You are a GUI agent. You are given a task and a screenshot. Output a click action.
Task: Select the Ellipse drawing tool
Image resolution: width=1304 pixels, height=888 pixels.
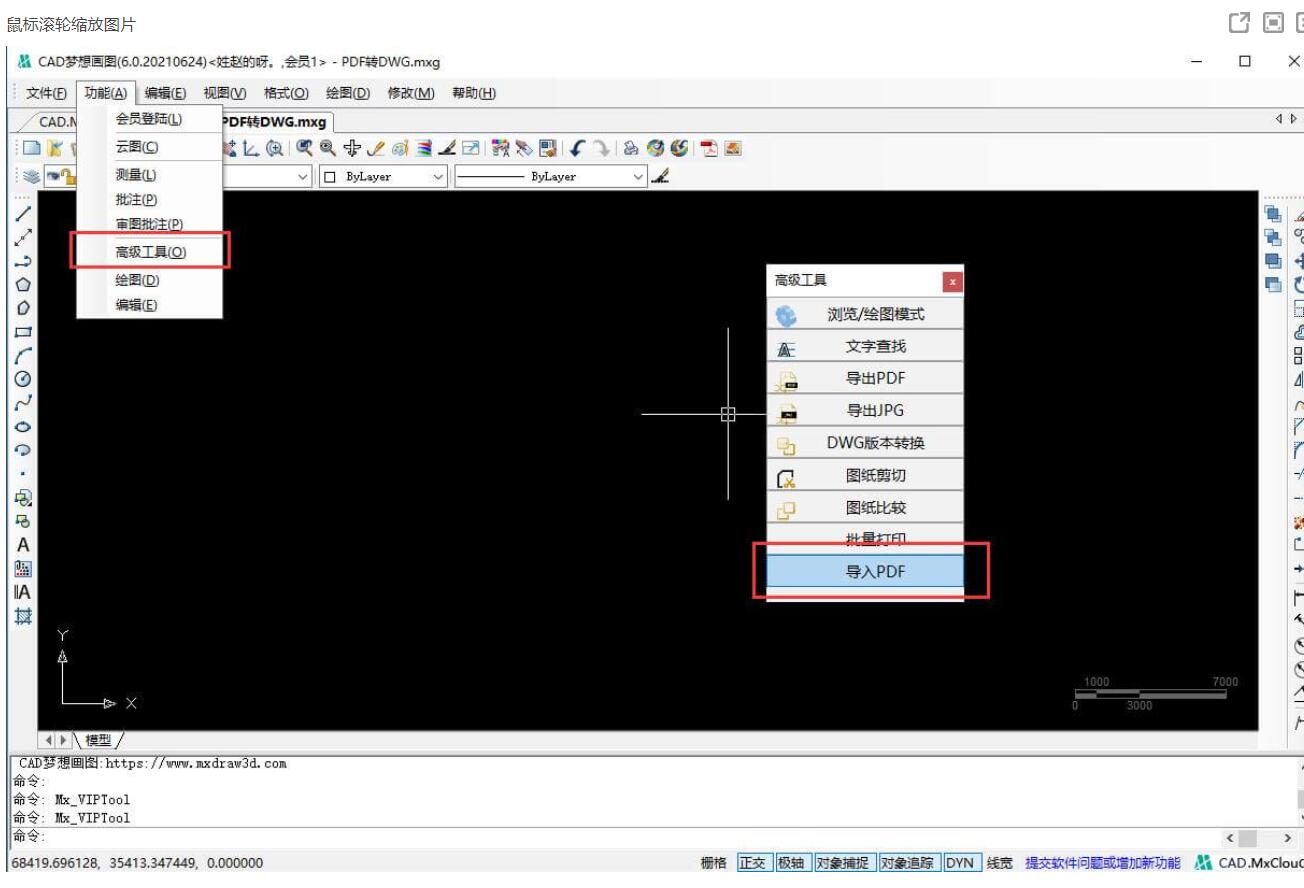tap(22, 426)
